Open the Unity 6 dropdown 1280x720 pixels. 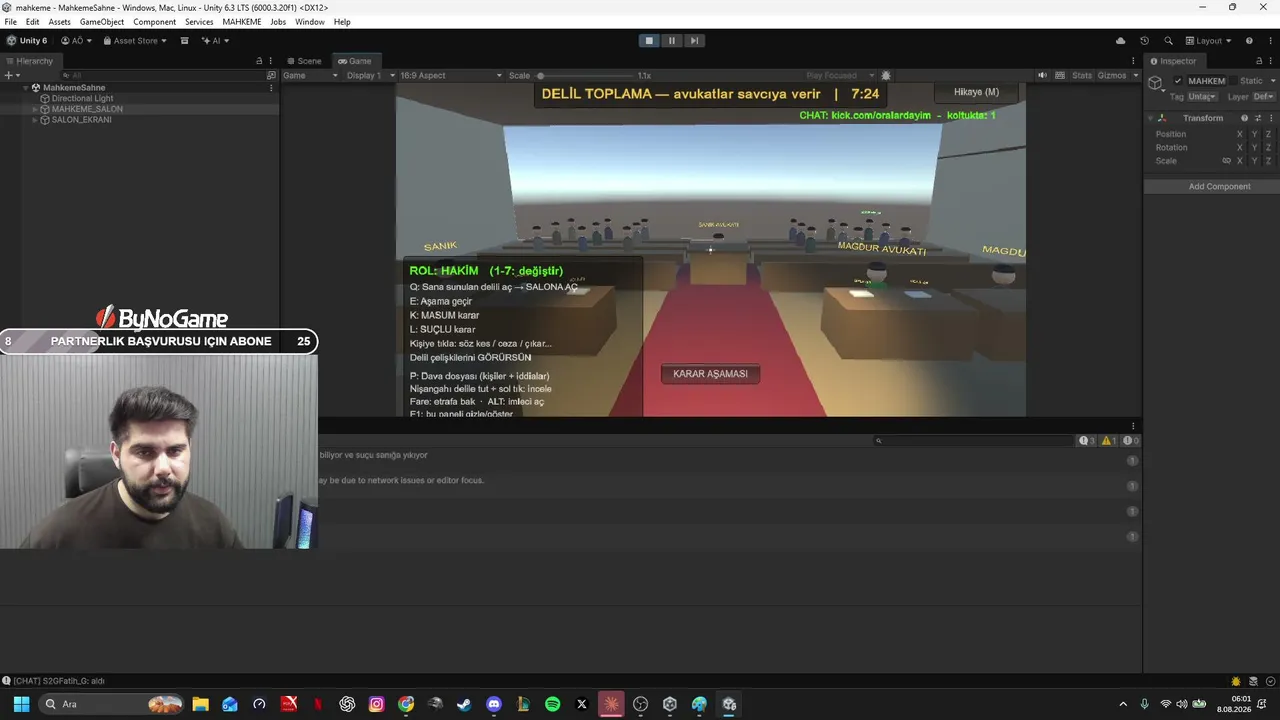(27, 41)
